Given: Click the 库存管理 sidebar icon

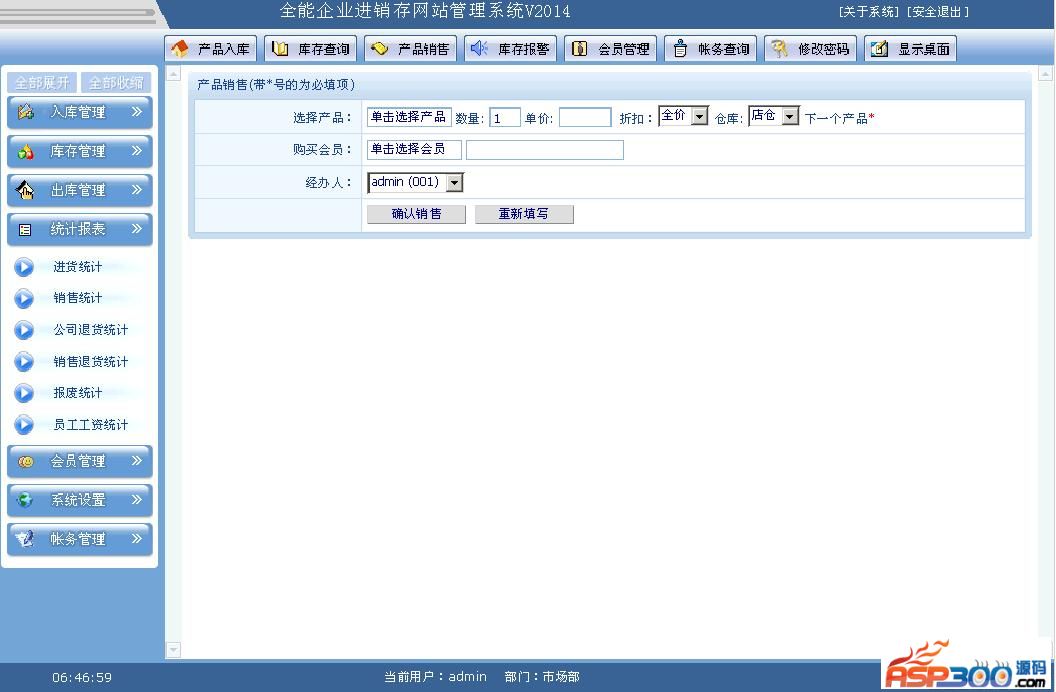Looking at the screenshot, I should tap(26, 151).
